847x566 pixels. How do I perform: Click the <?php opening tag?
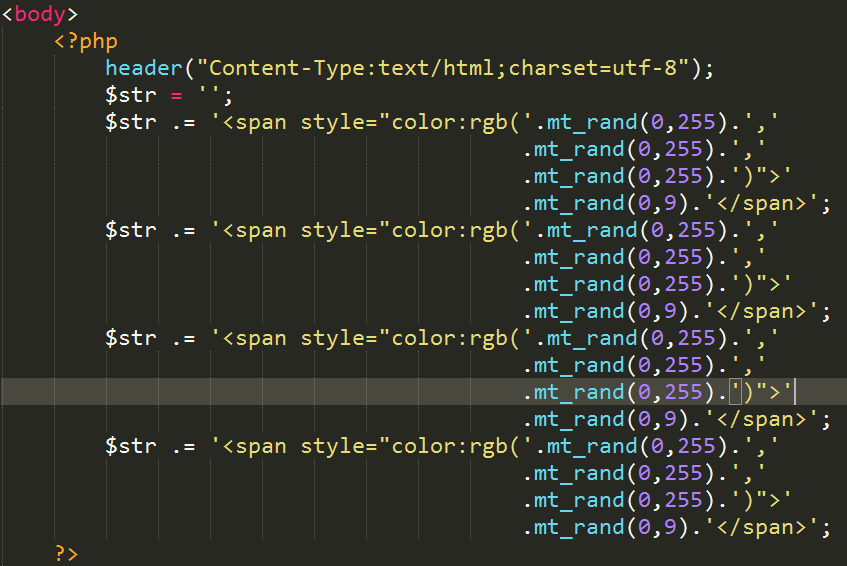click(x=86, y=42)
